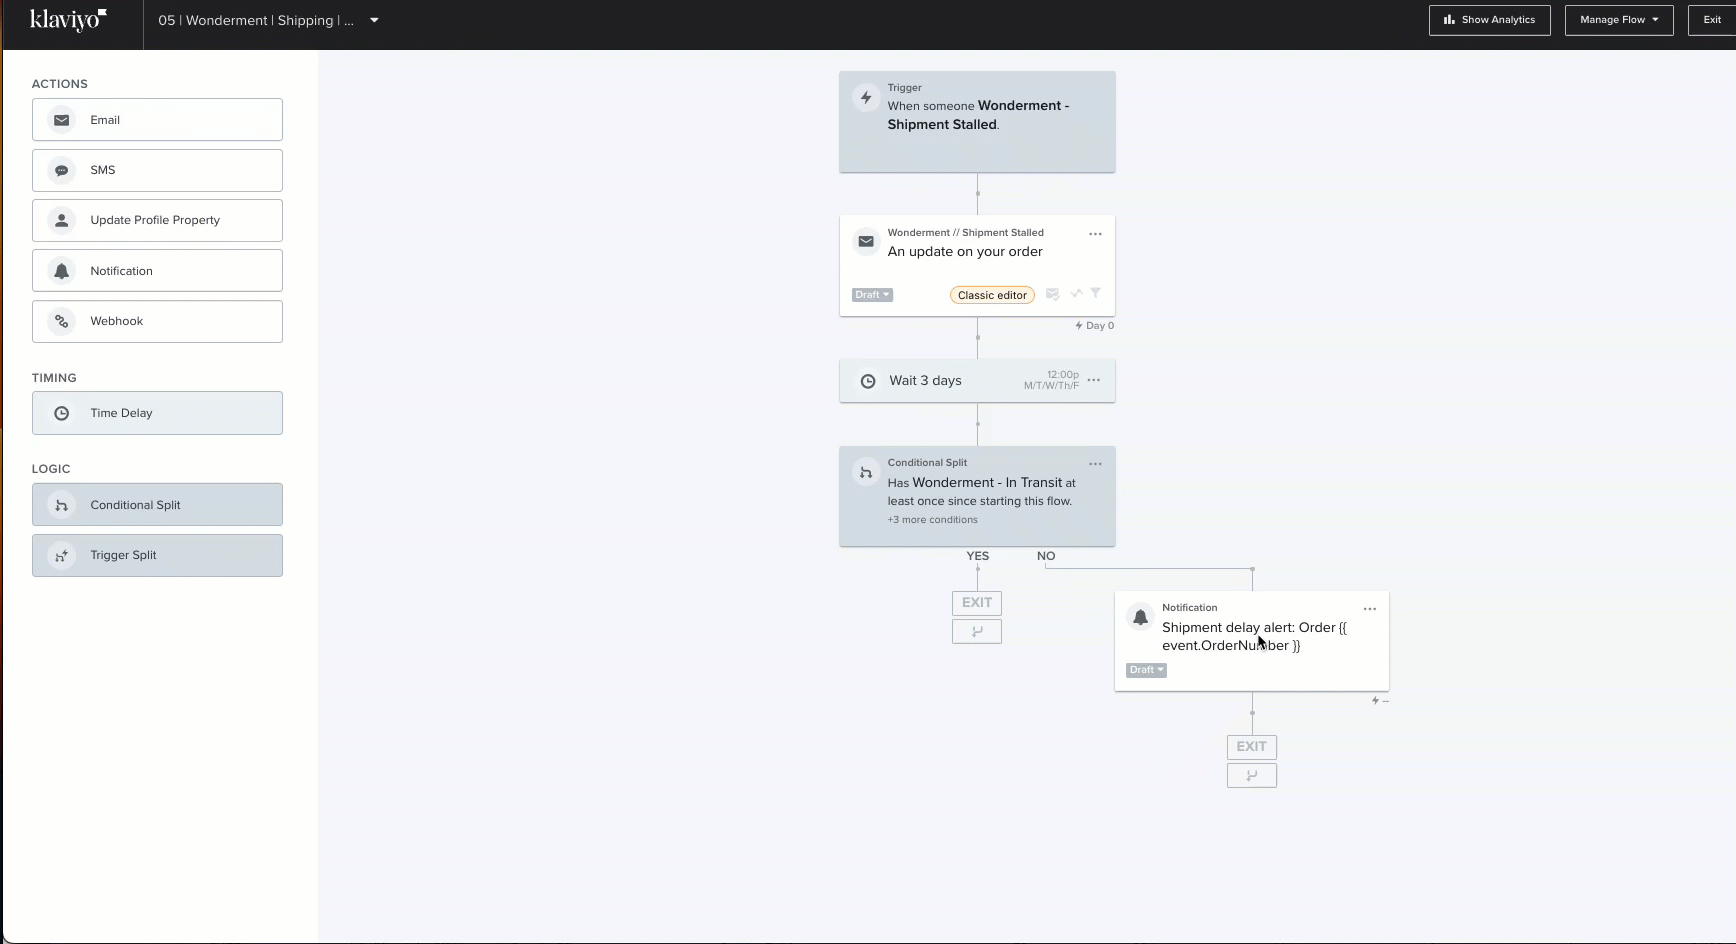The height and width of the screenshot is (944, 1736).
Task: Click the tracking icon on email card
Action: coord(1076,294)
